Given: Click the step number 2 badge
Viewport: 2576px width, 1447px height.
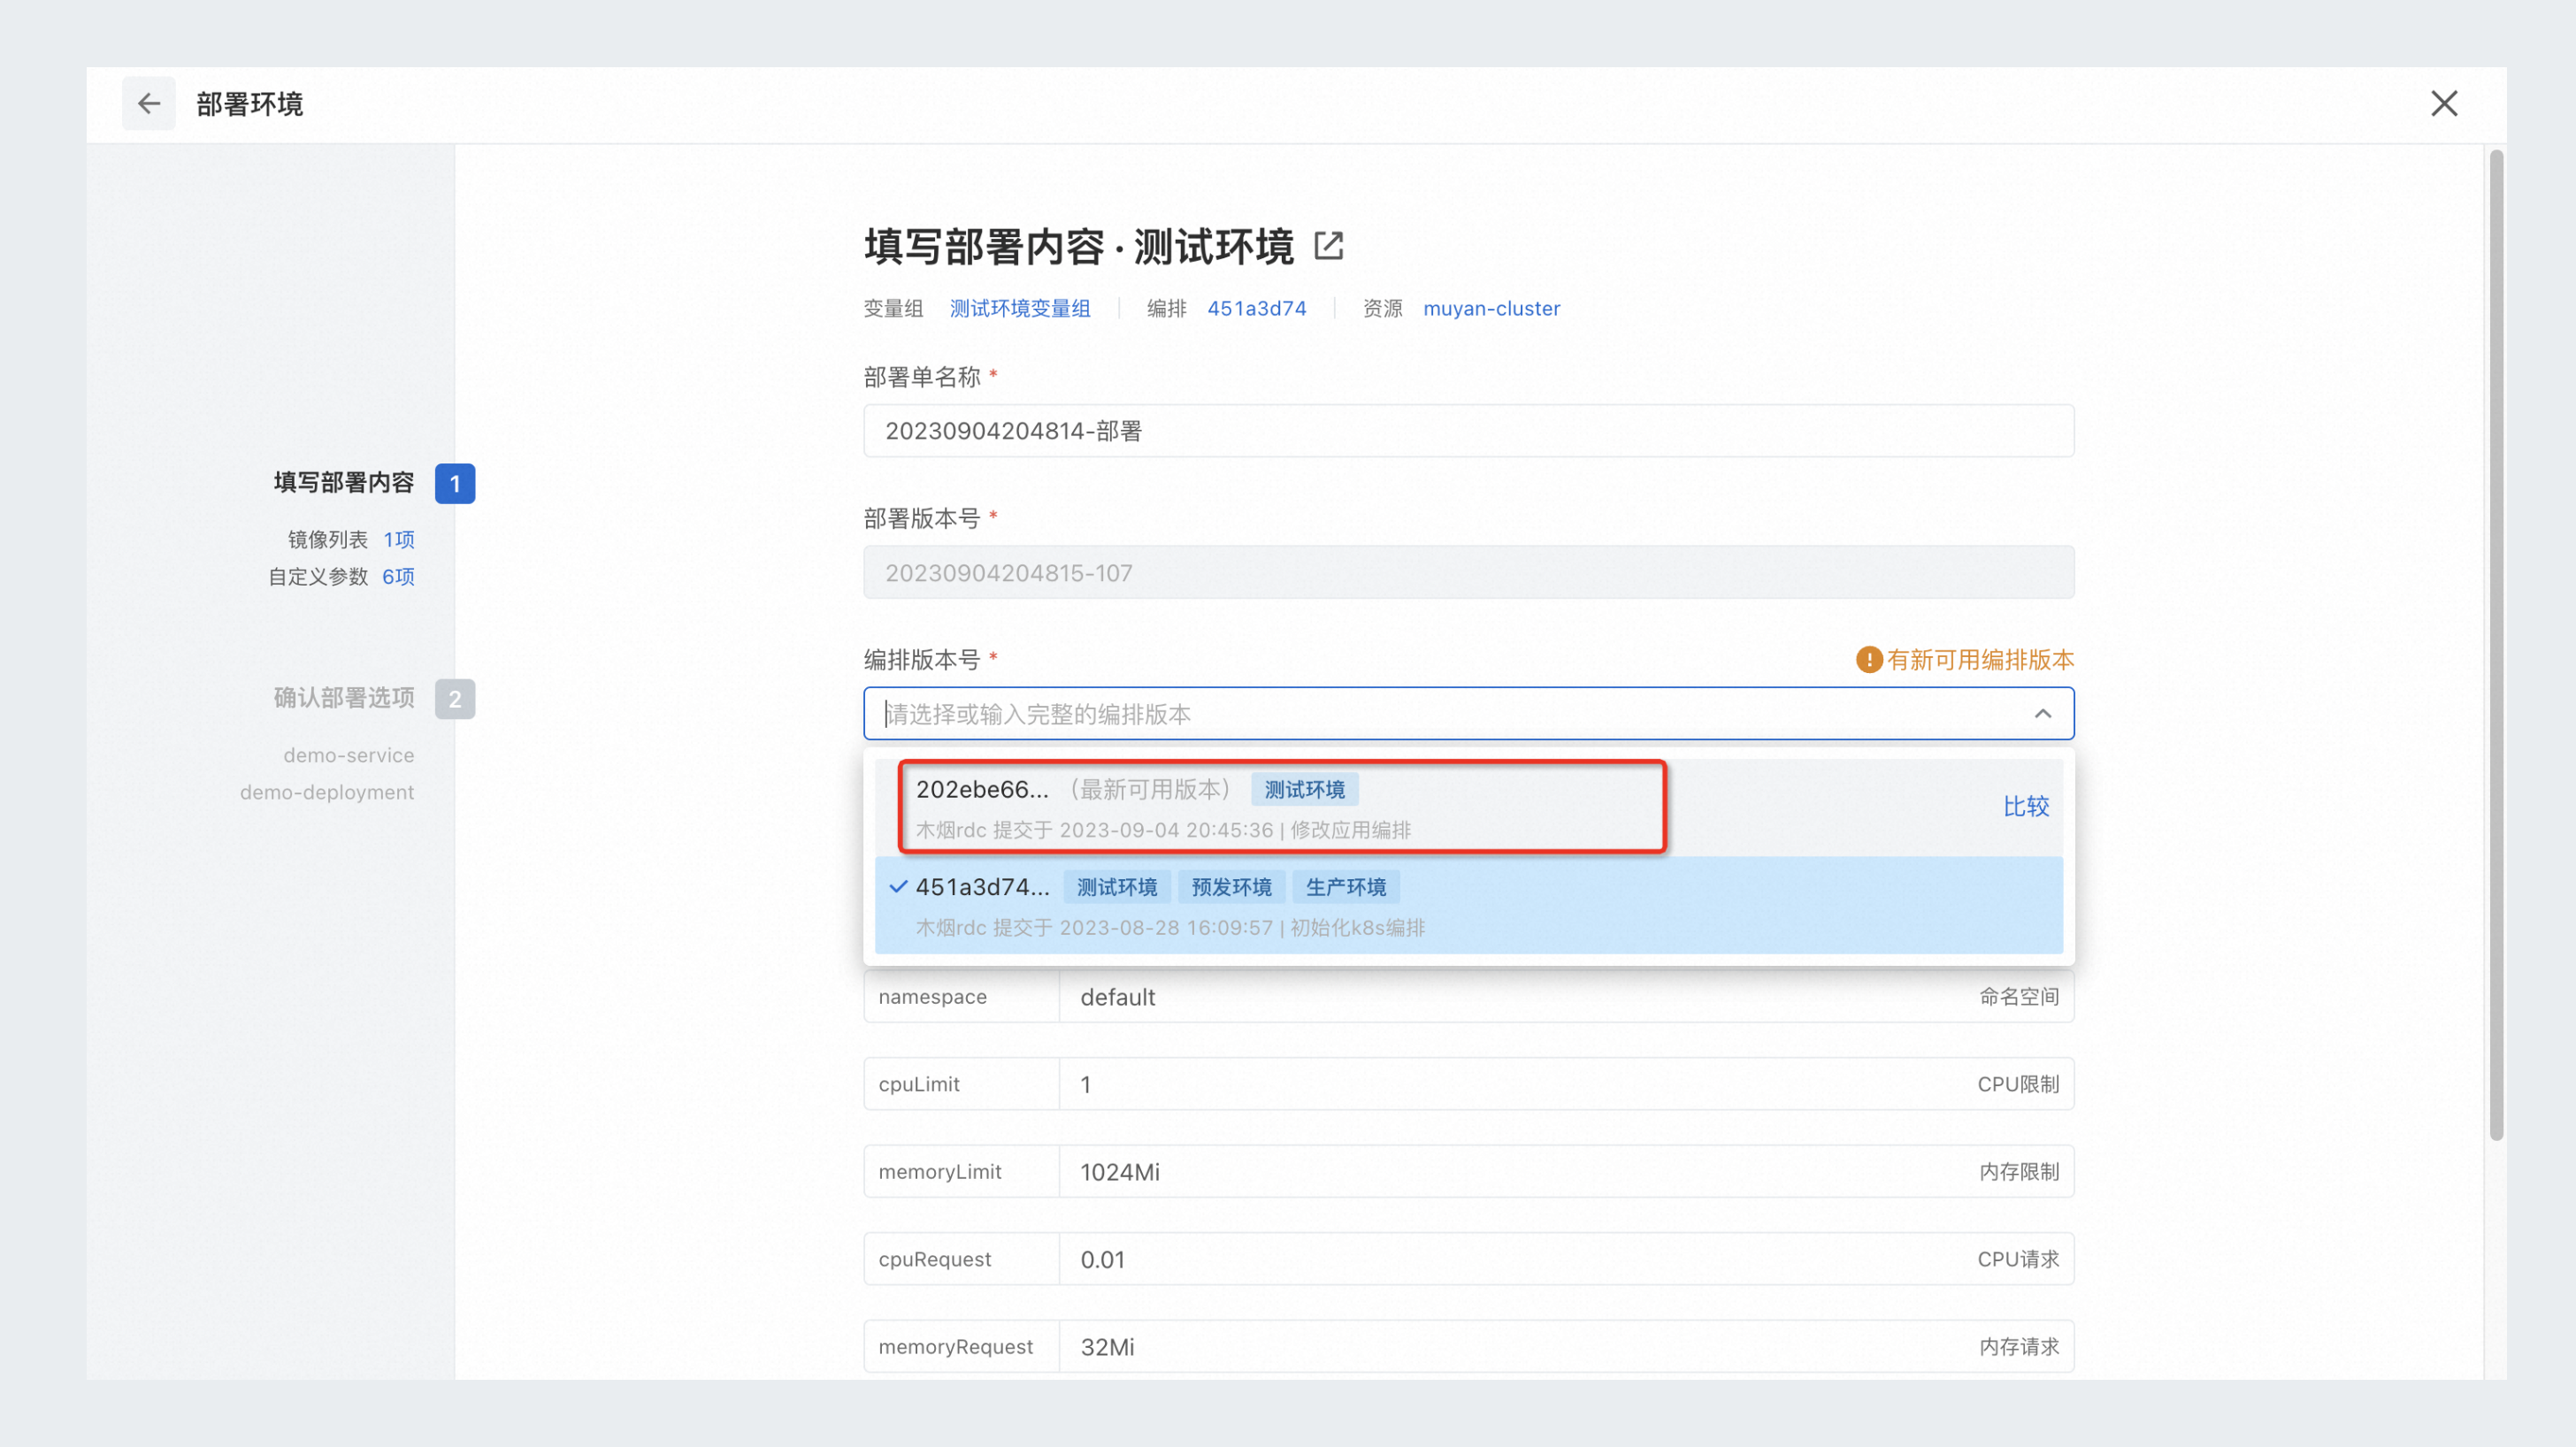Looking at the screenshot, I should click(455, 699).
